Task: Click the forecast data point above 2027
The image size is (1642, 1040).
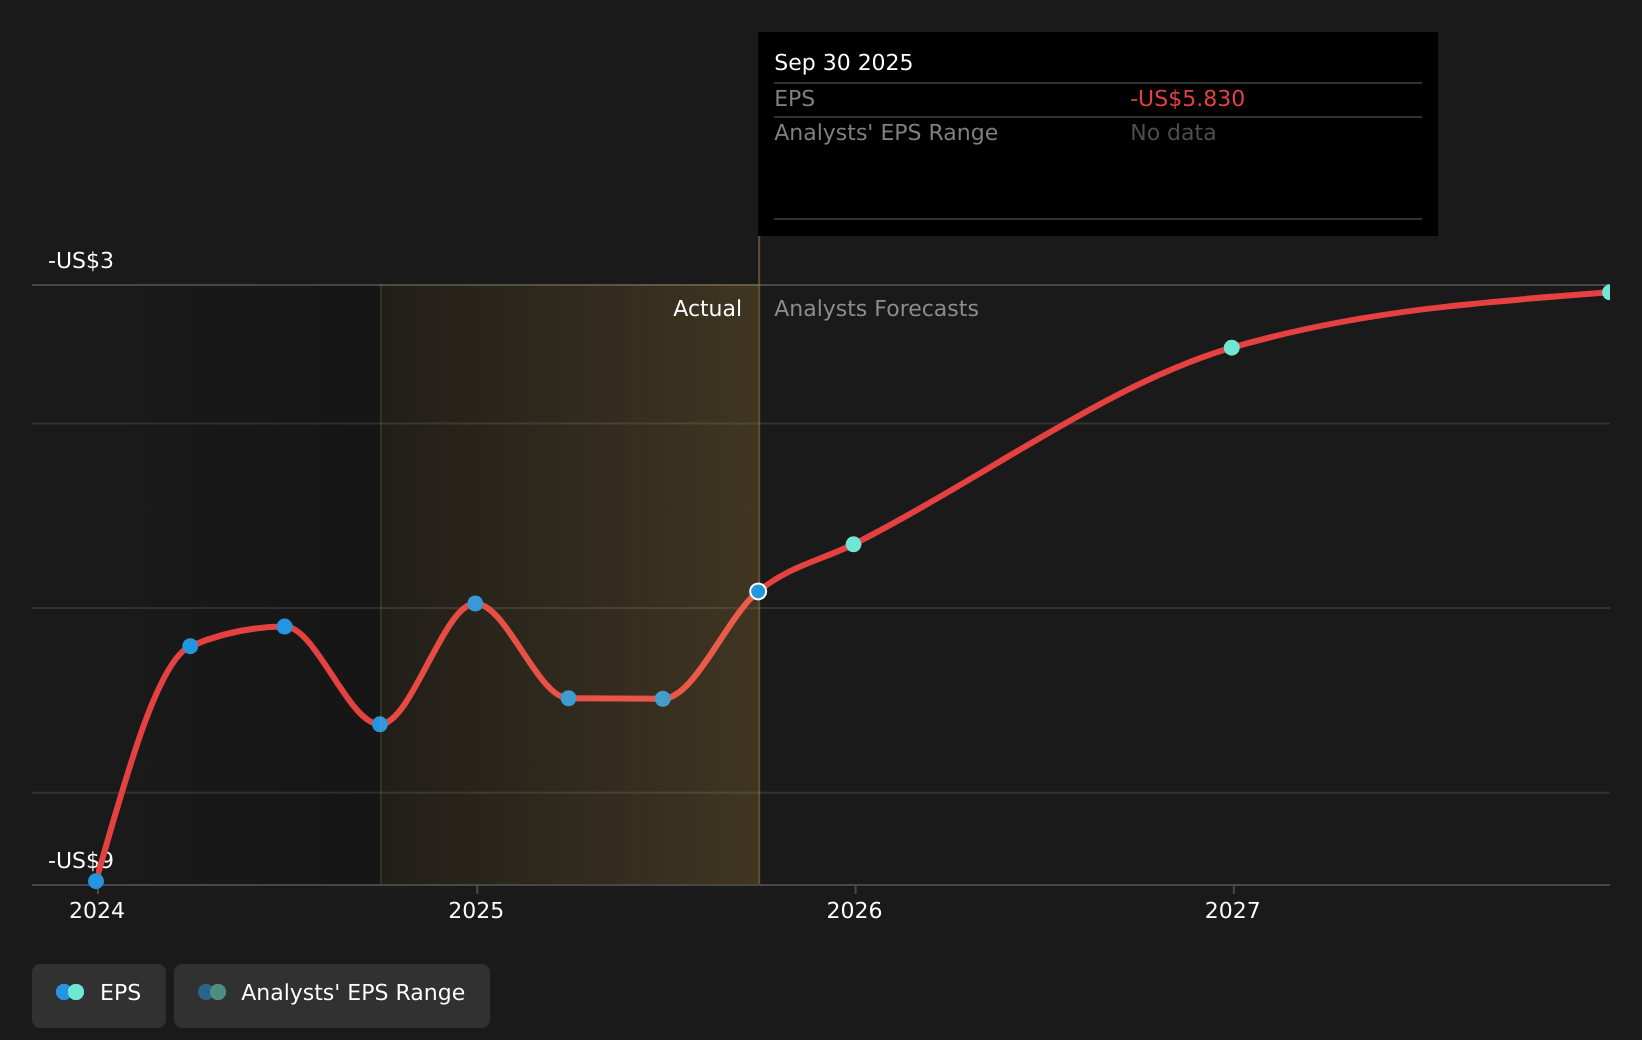Action: (1232, 347)
